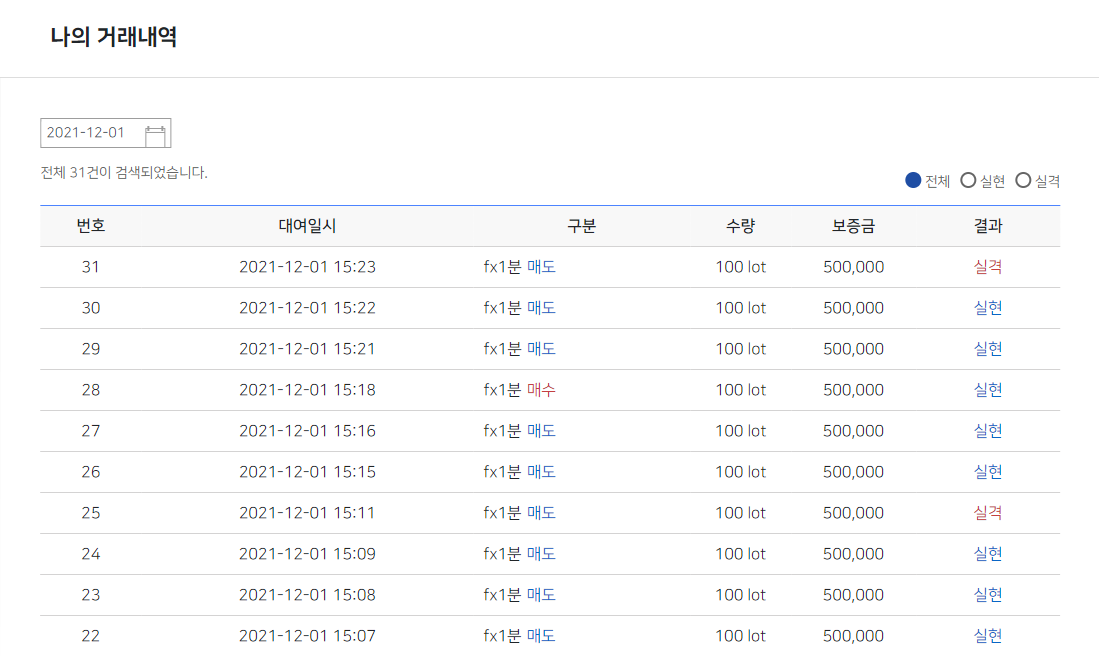
Task: Click row number 29
Action: click(x=90, y=348)
